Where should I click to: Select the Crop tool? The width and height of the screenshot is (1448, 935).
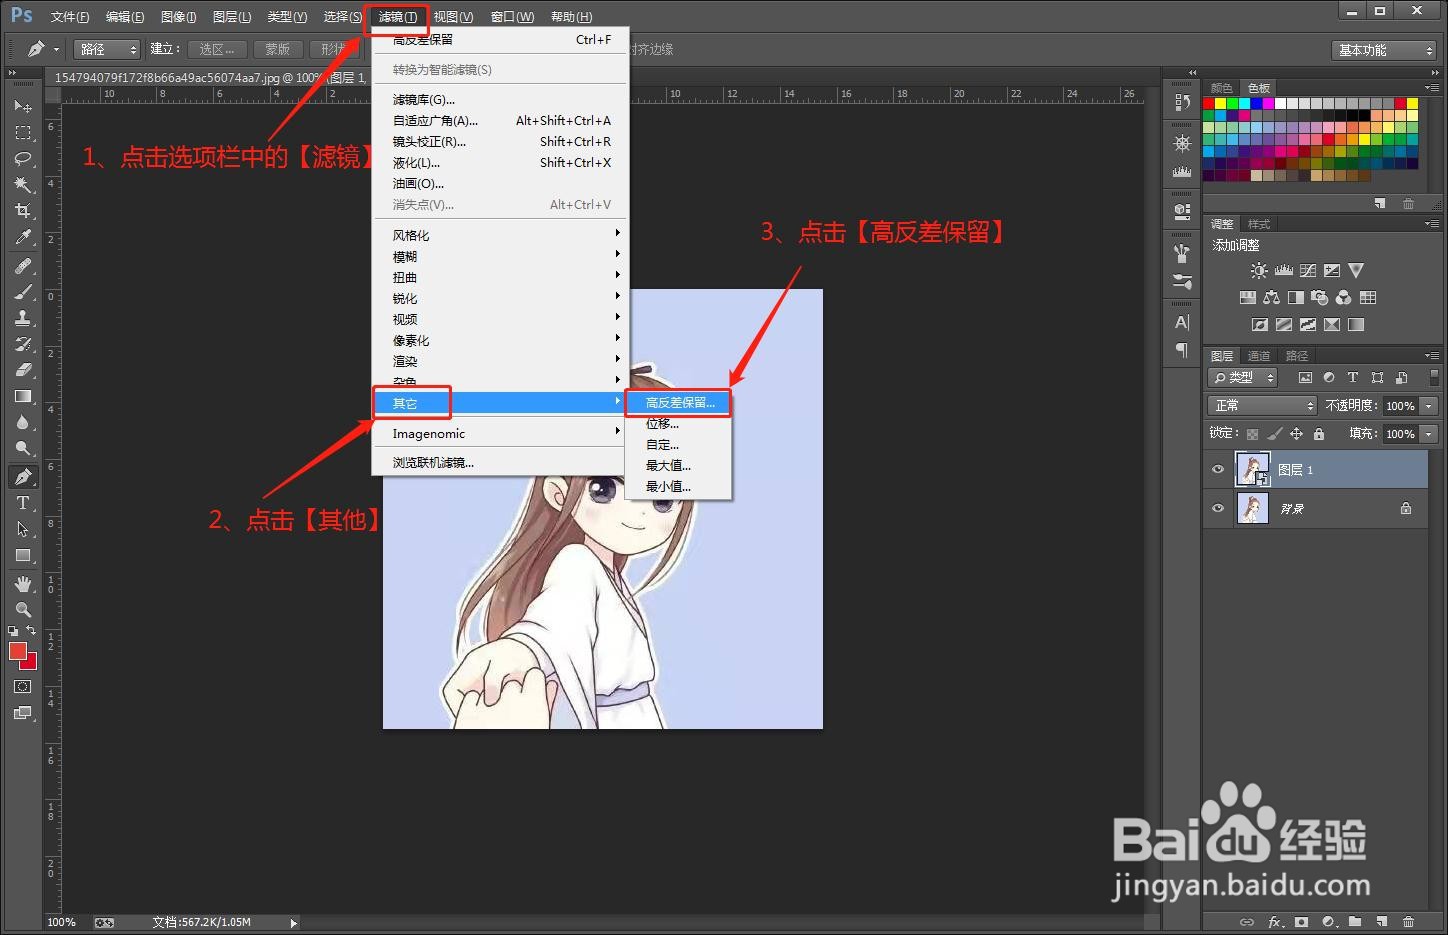23,210
